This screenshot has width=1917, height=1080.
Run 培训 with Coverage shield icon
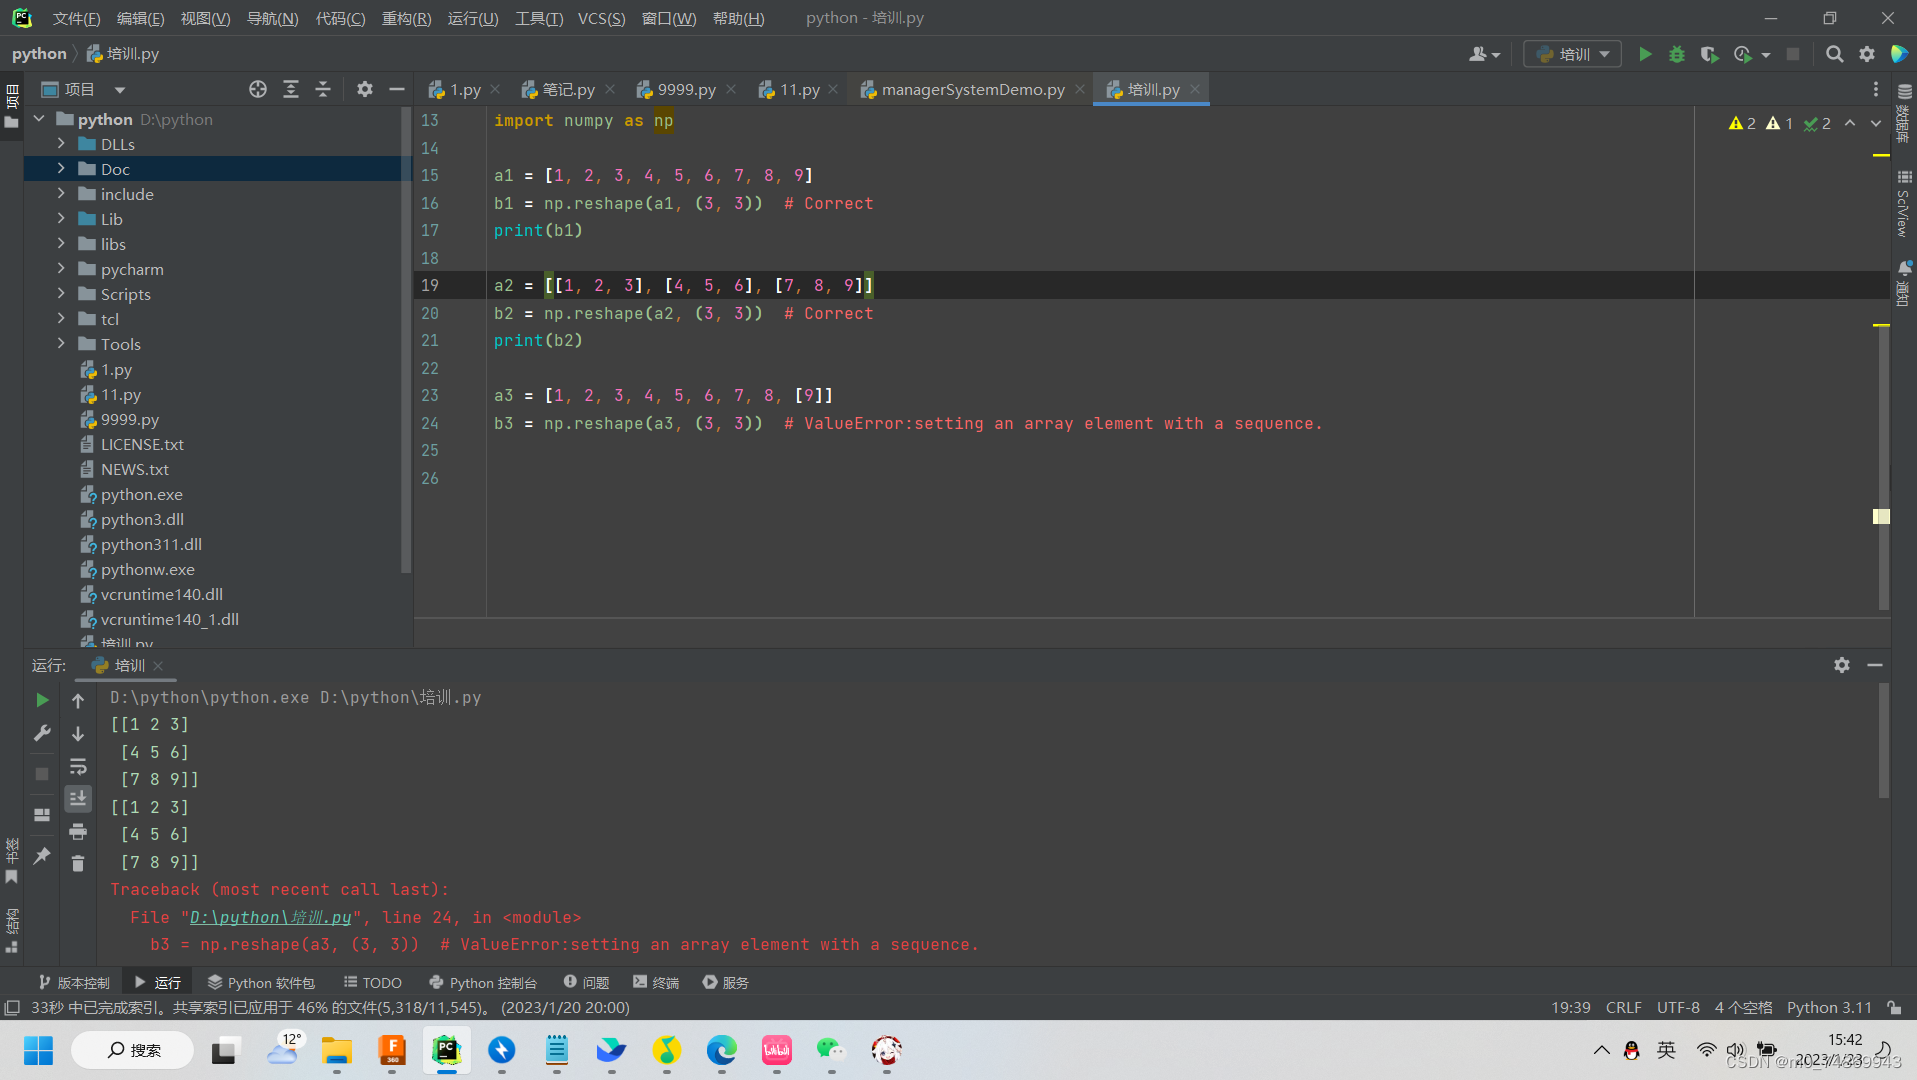(x=1710, y=54)
